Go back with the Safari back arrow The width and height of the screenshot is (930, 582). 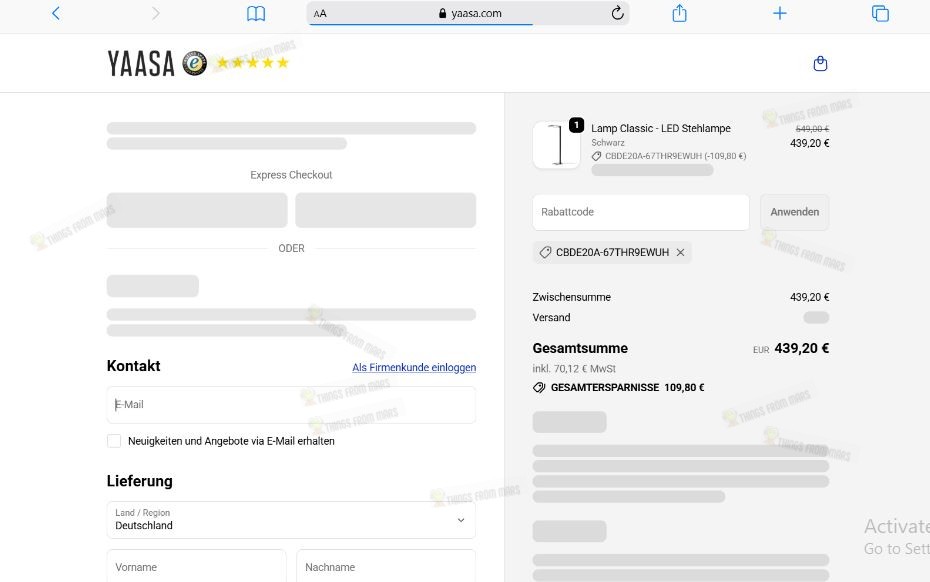56,13
